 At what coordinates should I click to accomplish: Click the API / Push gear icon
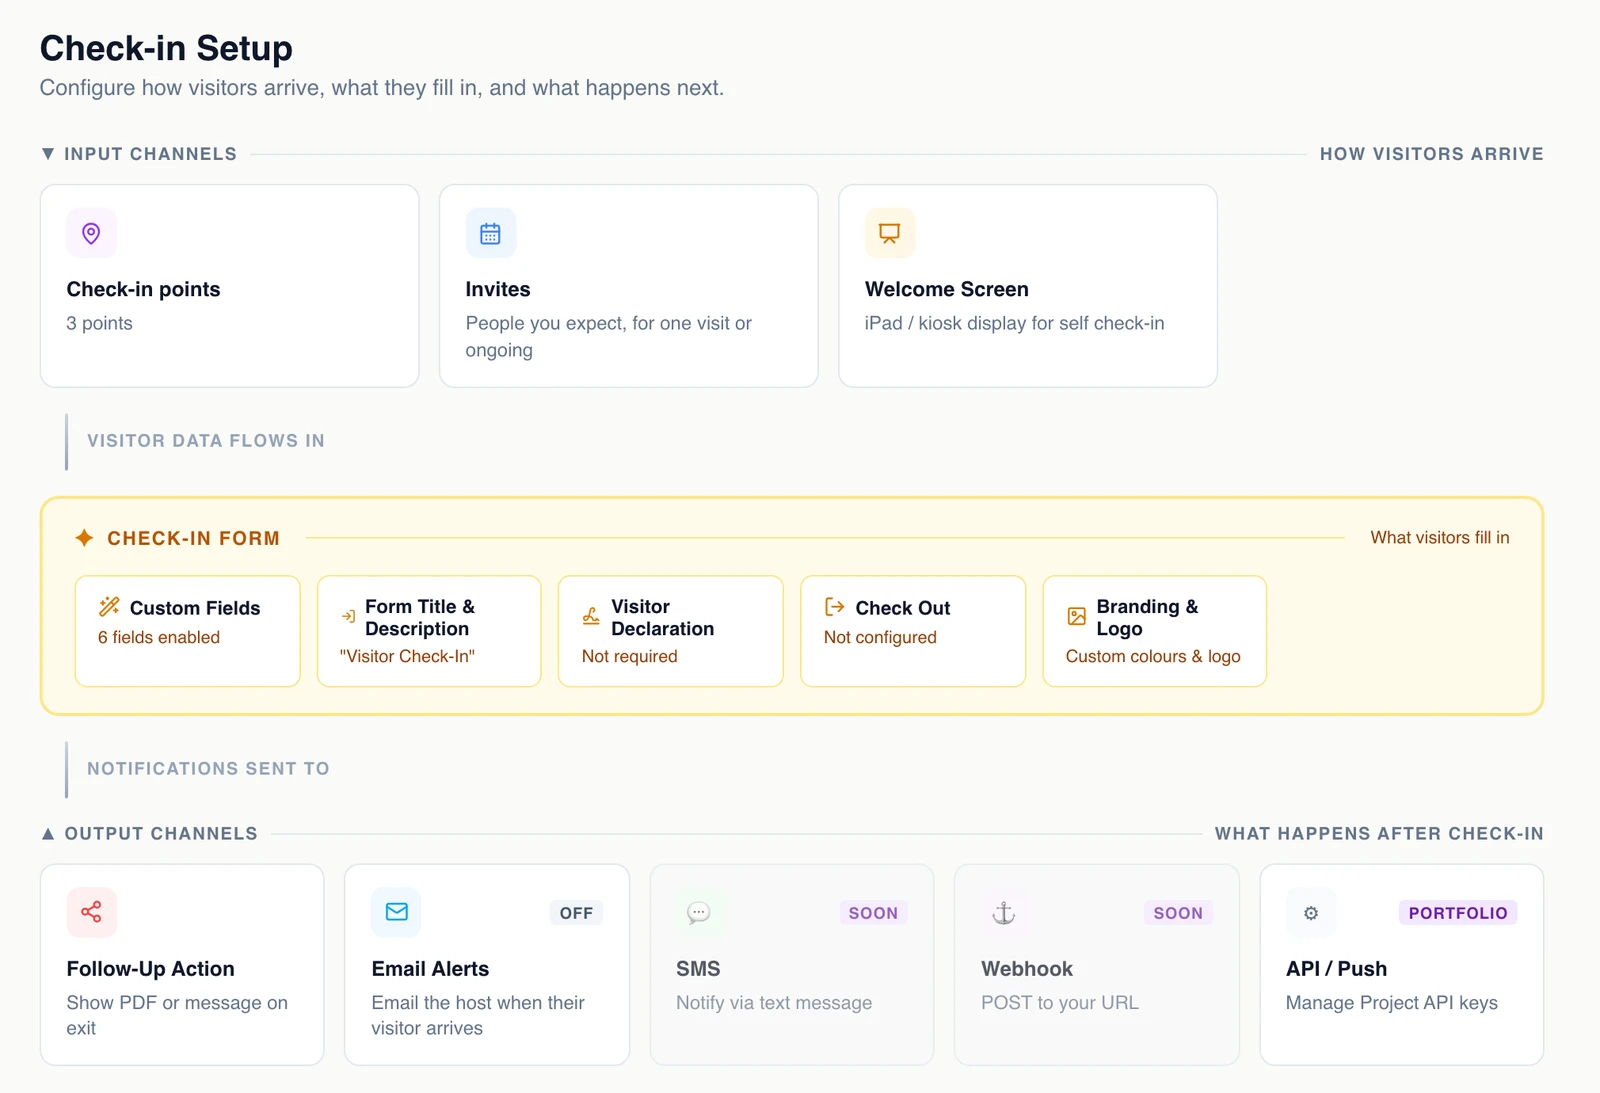coord(1310,913)
